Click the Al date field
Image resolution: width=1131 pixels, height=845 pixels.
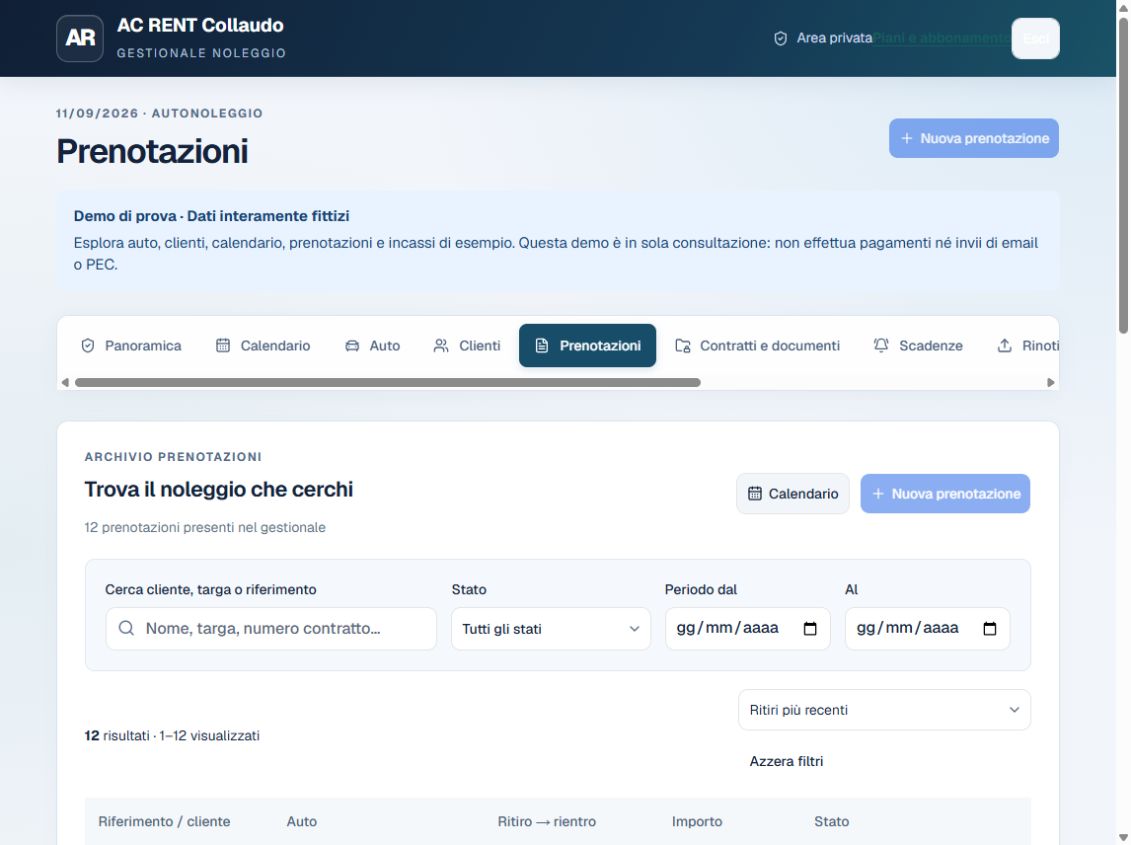928,629
